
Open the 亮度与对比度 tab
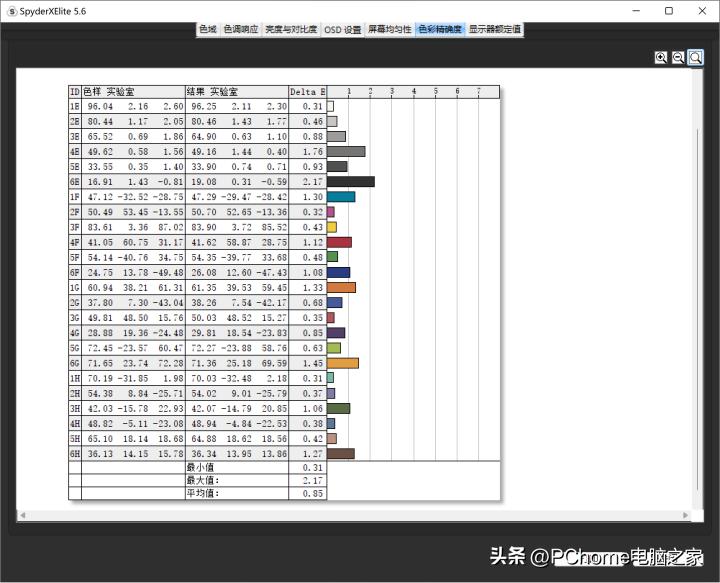(291, 29)
